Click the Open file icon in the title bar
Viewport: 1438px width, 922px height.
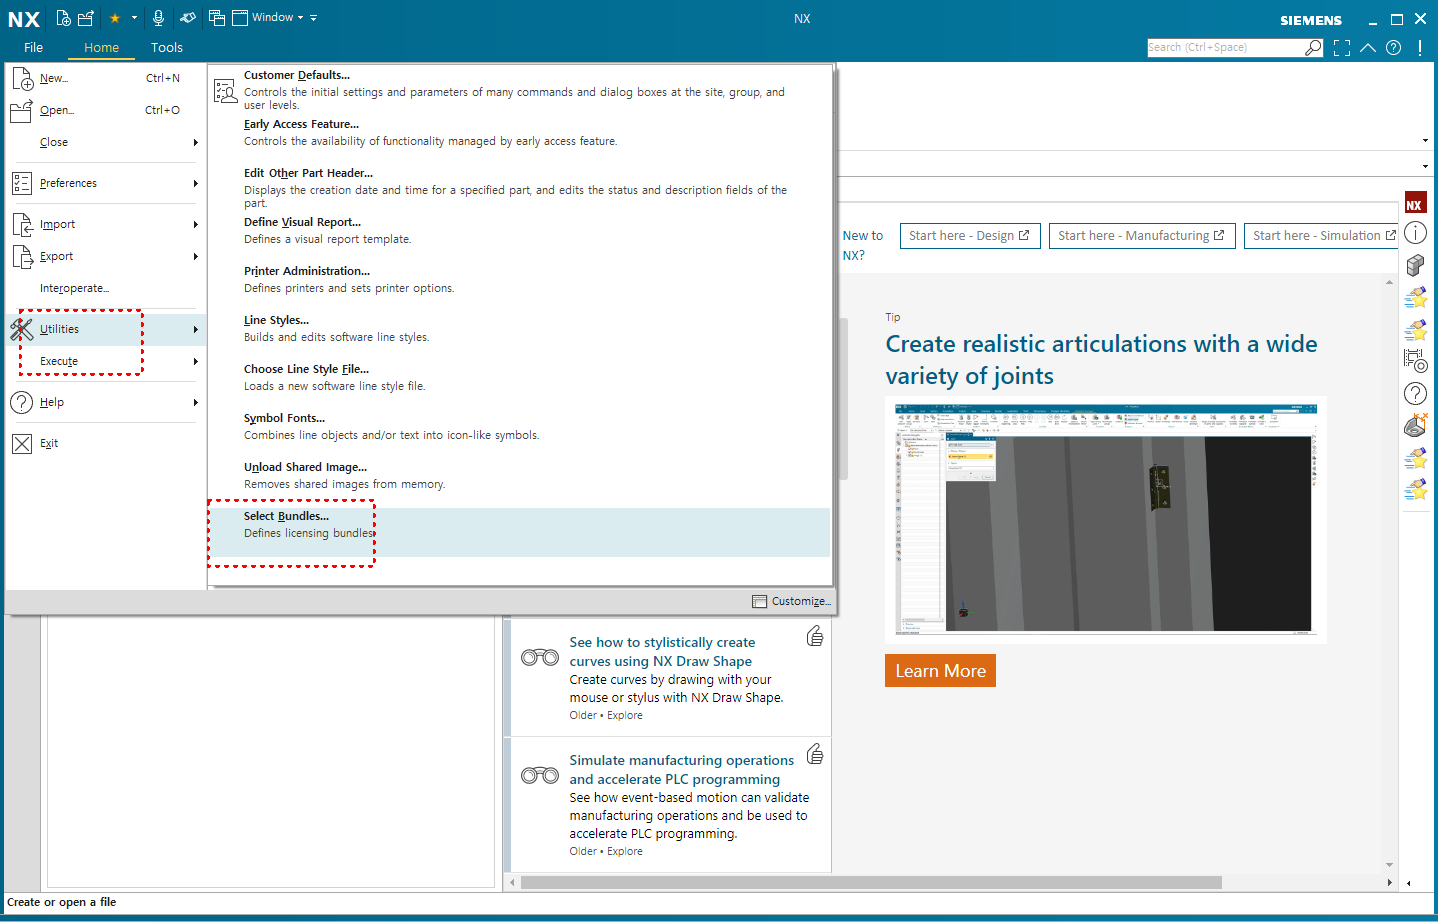86,18
